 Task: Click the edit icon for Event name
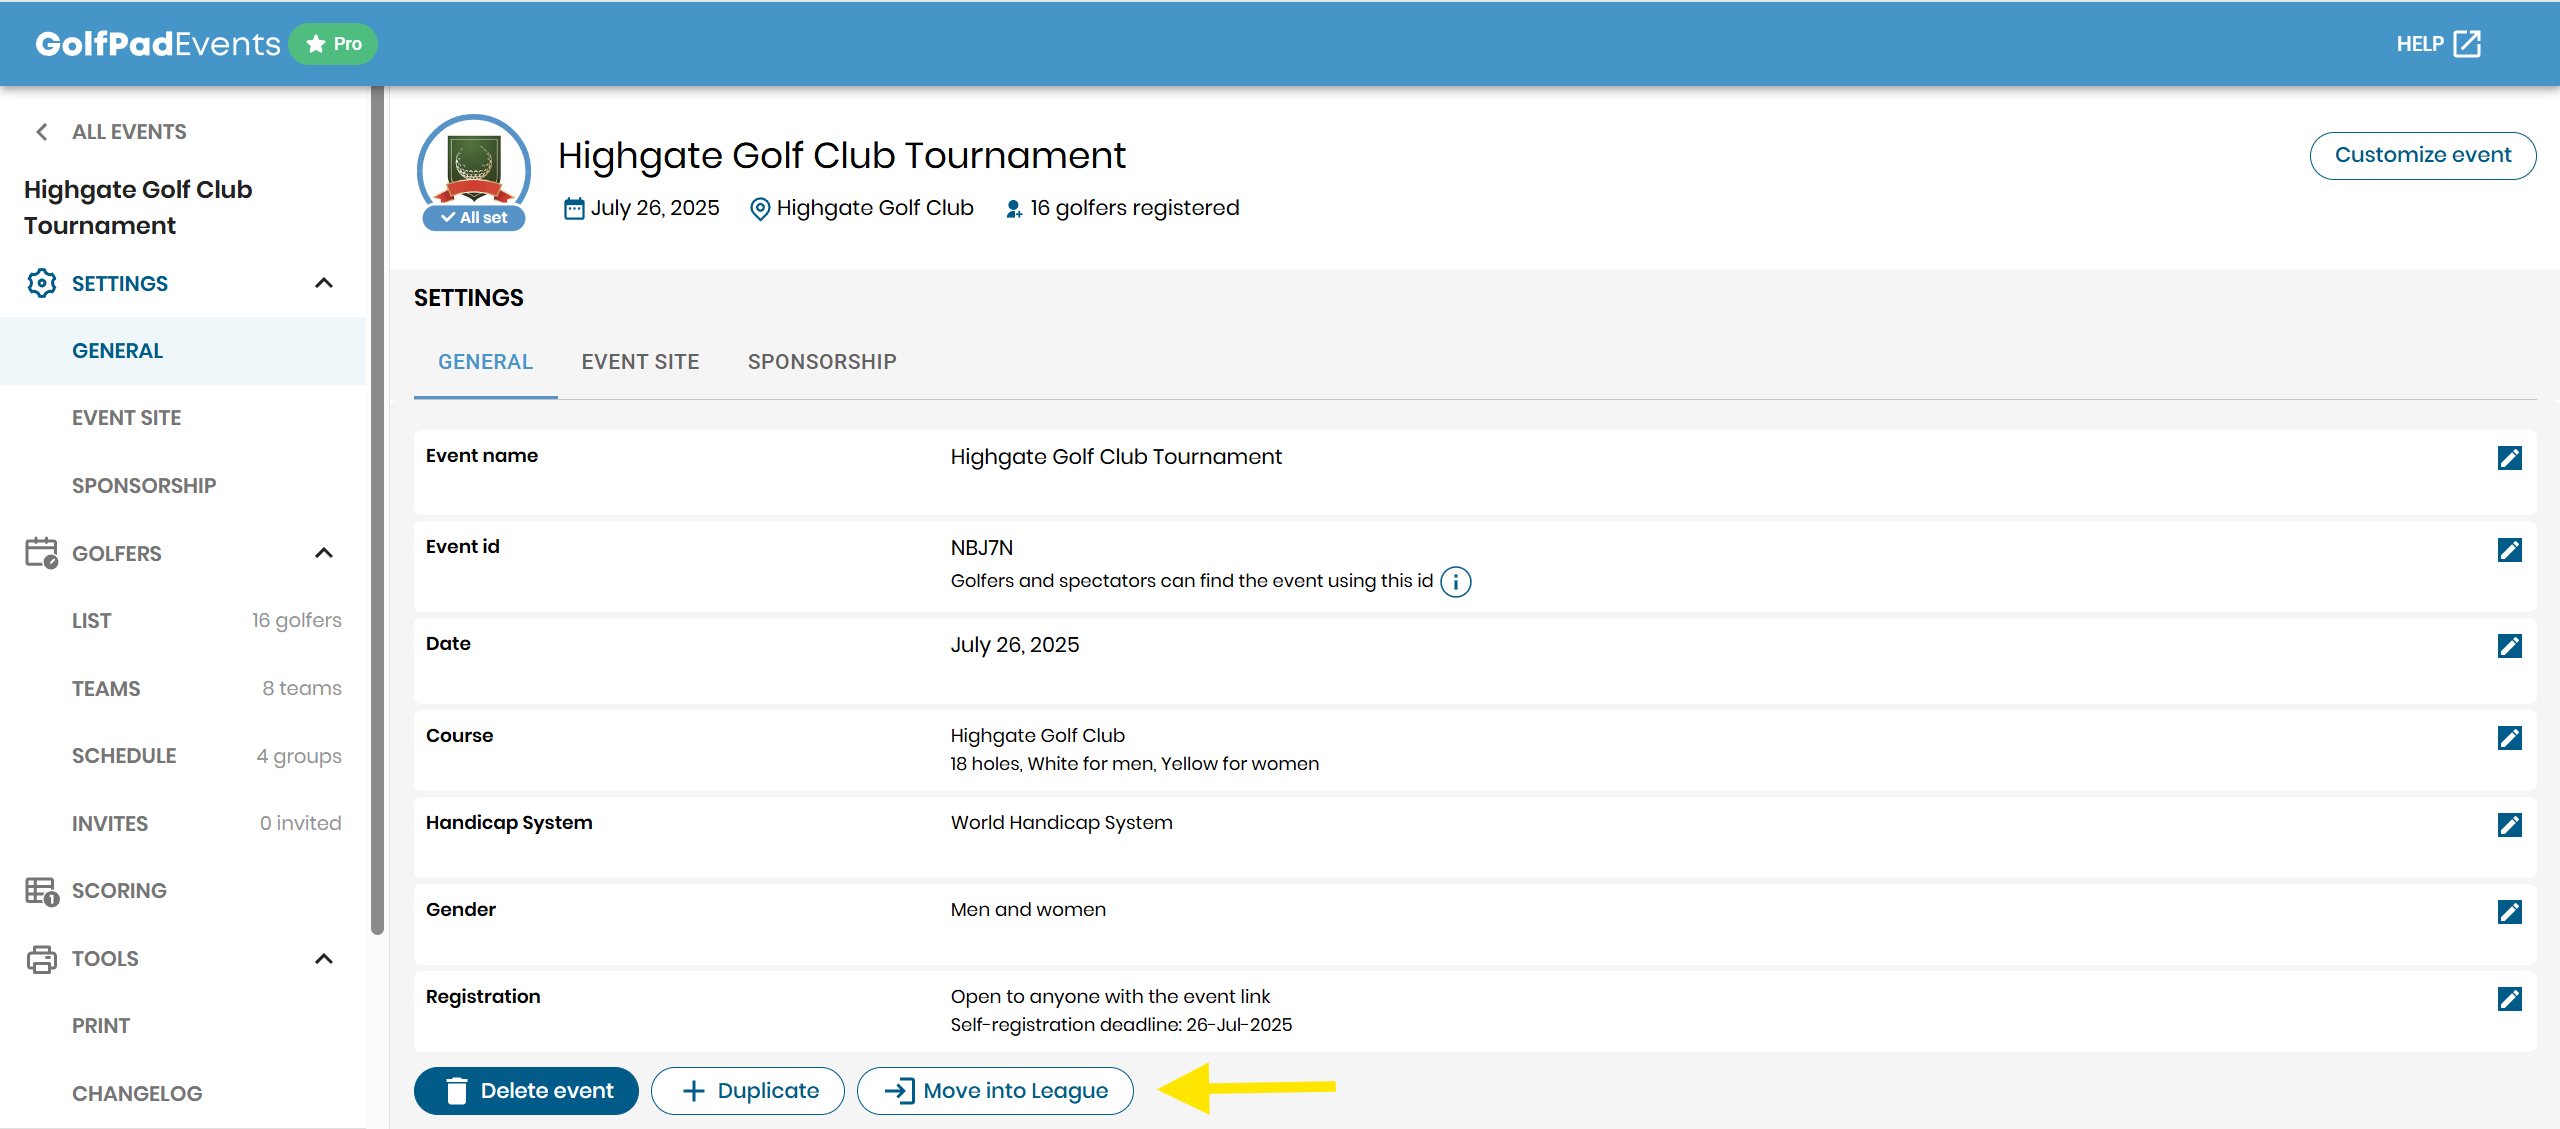coord(2509,458)
